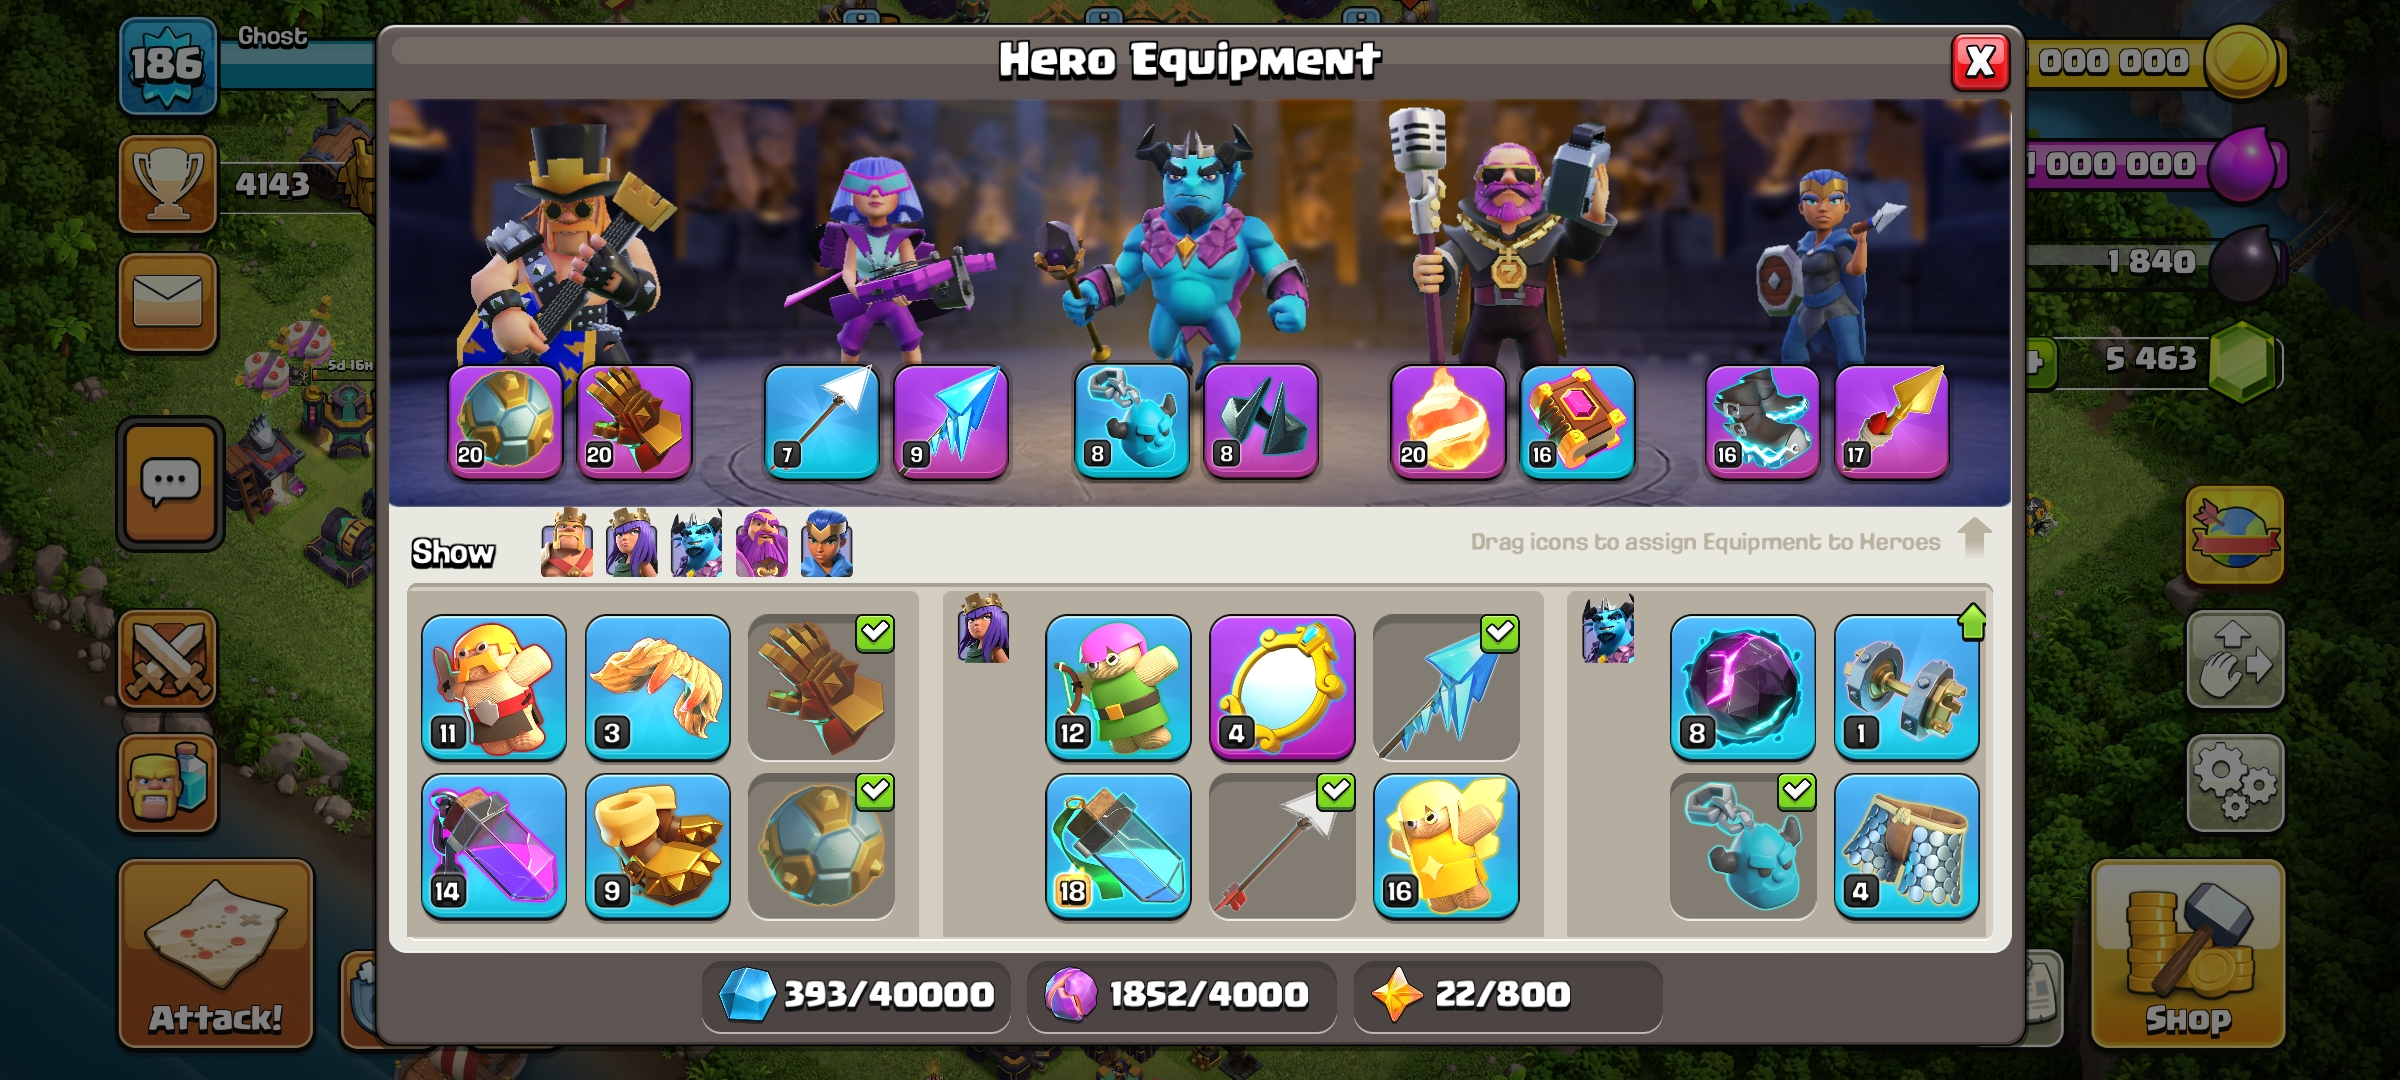Choose the Archer Puppet equipment level 12

click(x=1118, y=688)
